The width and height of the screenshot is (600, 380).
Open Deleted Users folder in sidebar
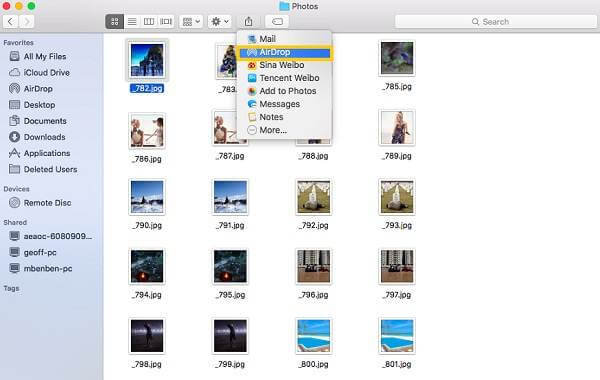(43, 169)
